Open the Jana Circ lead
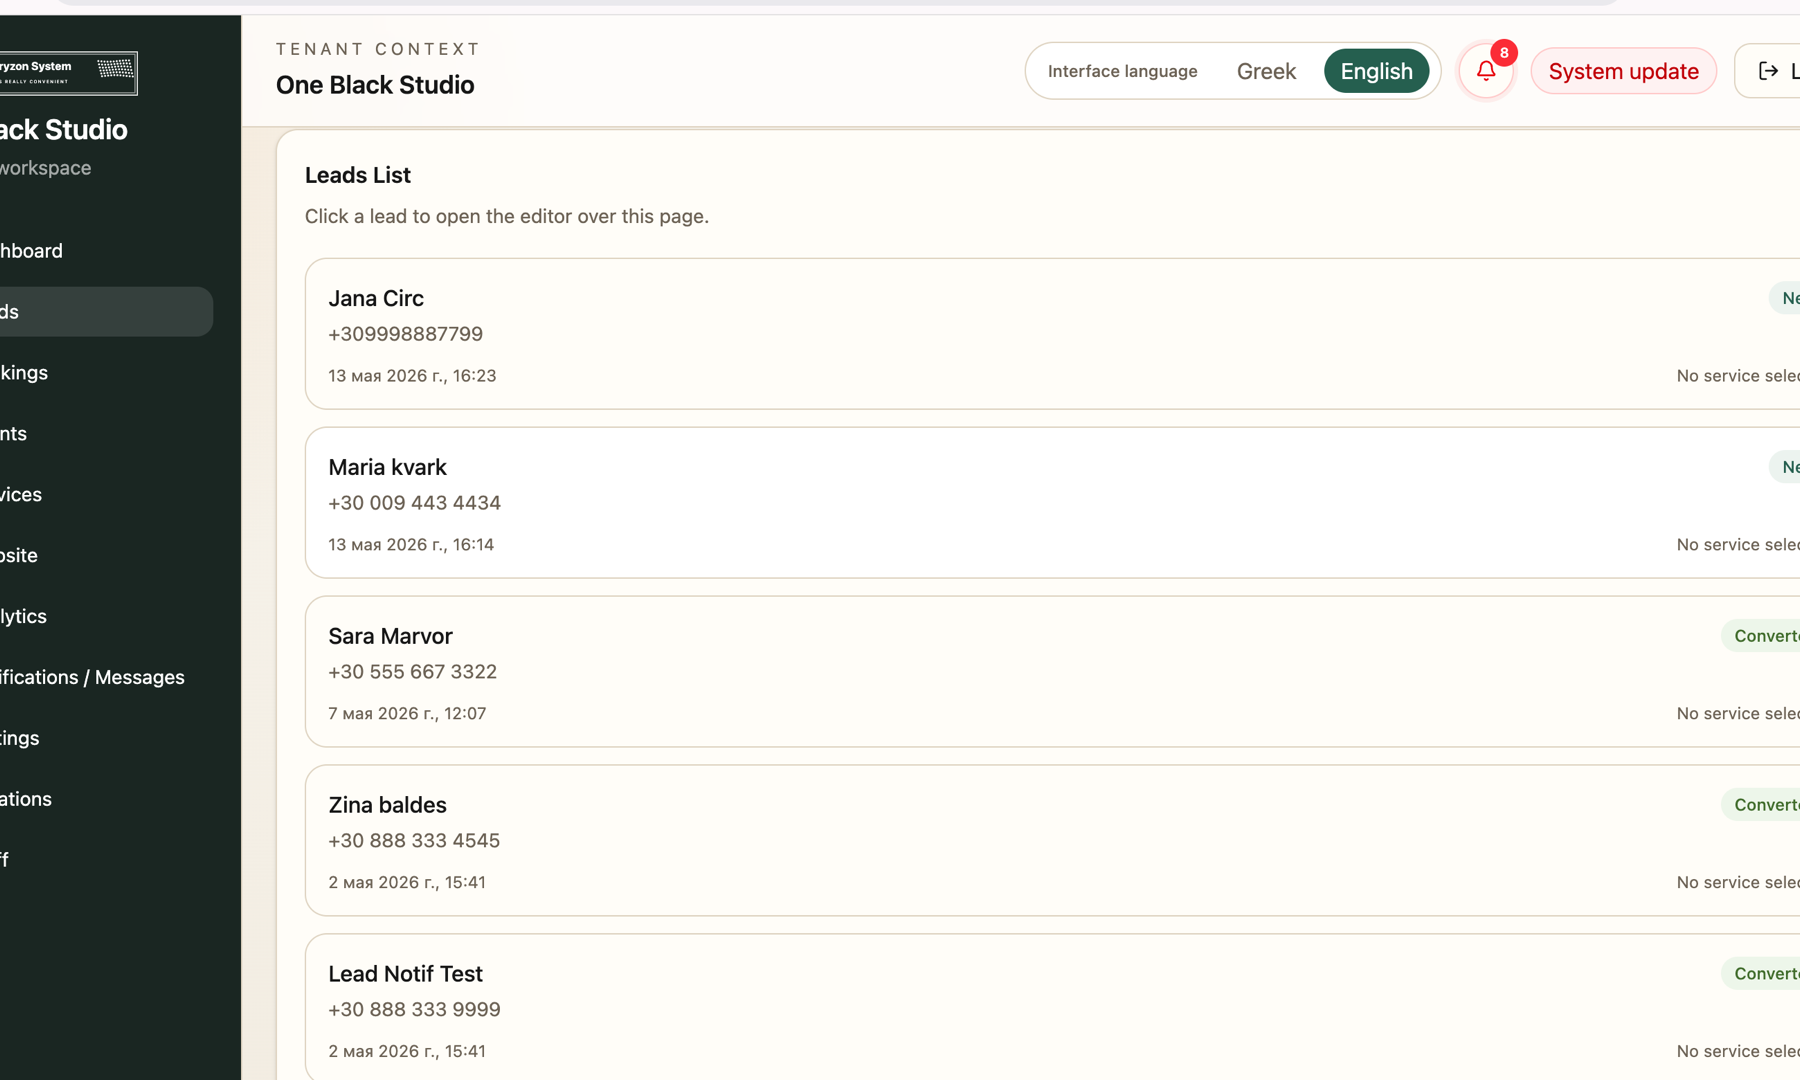Image resolution: width=1800 pixels, height=1080 pixels. (1052, 334)
